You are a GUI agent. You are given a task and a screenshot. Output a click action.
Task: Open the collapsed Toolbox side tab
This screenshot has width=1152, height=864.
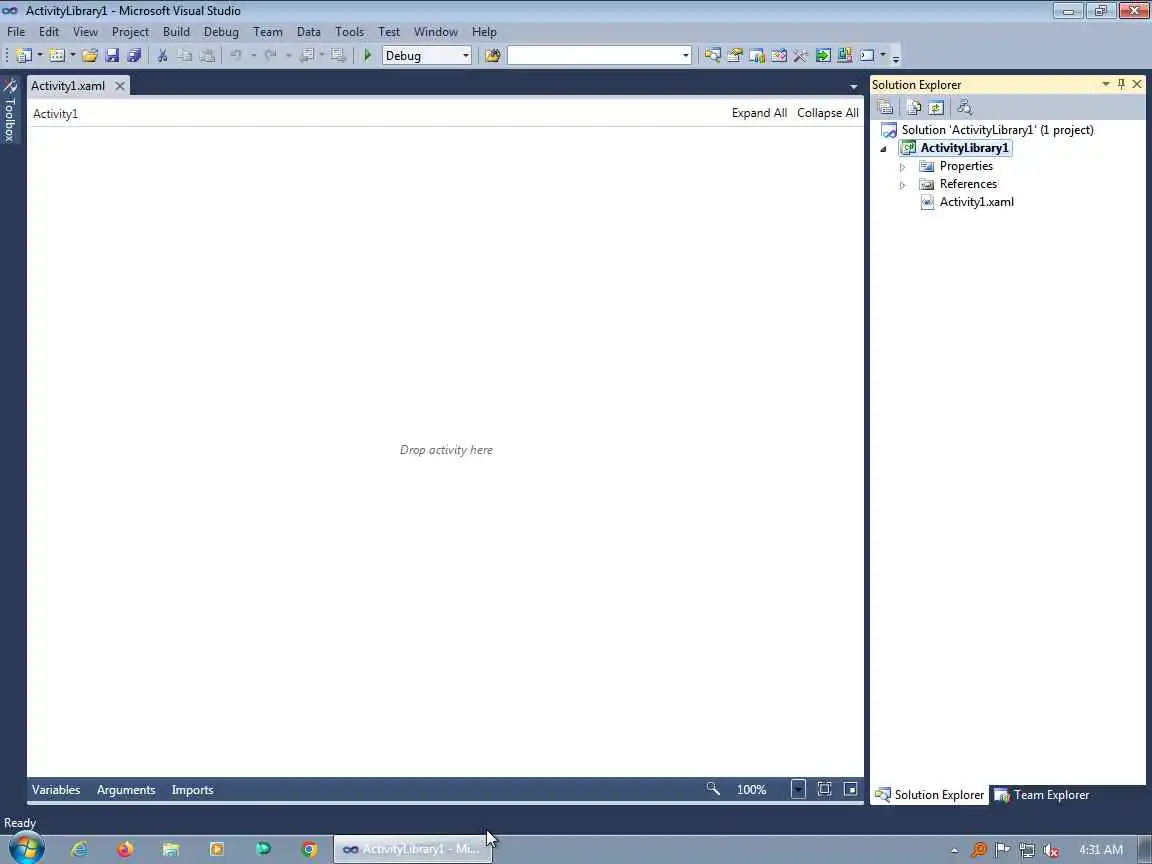(10, 110)
